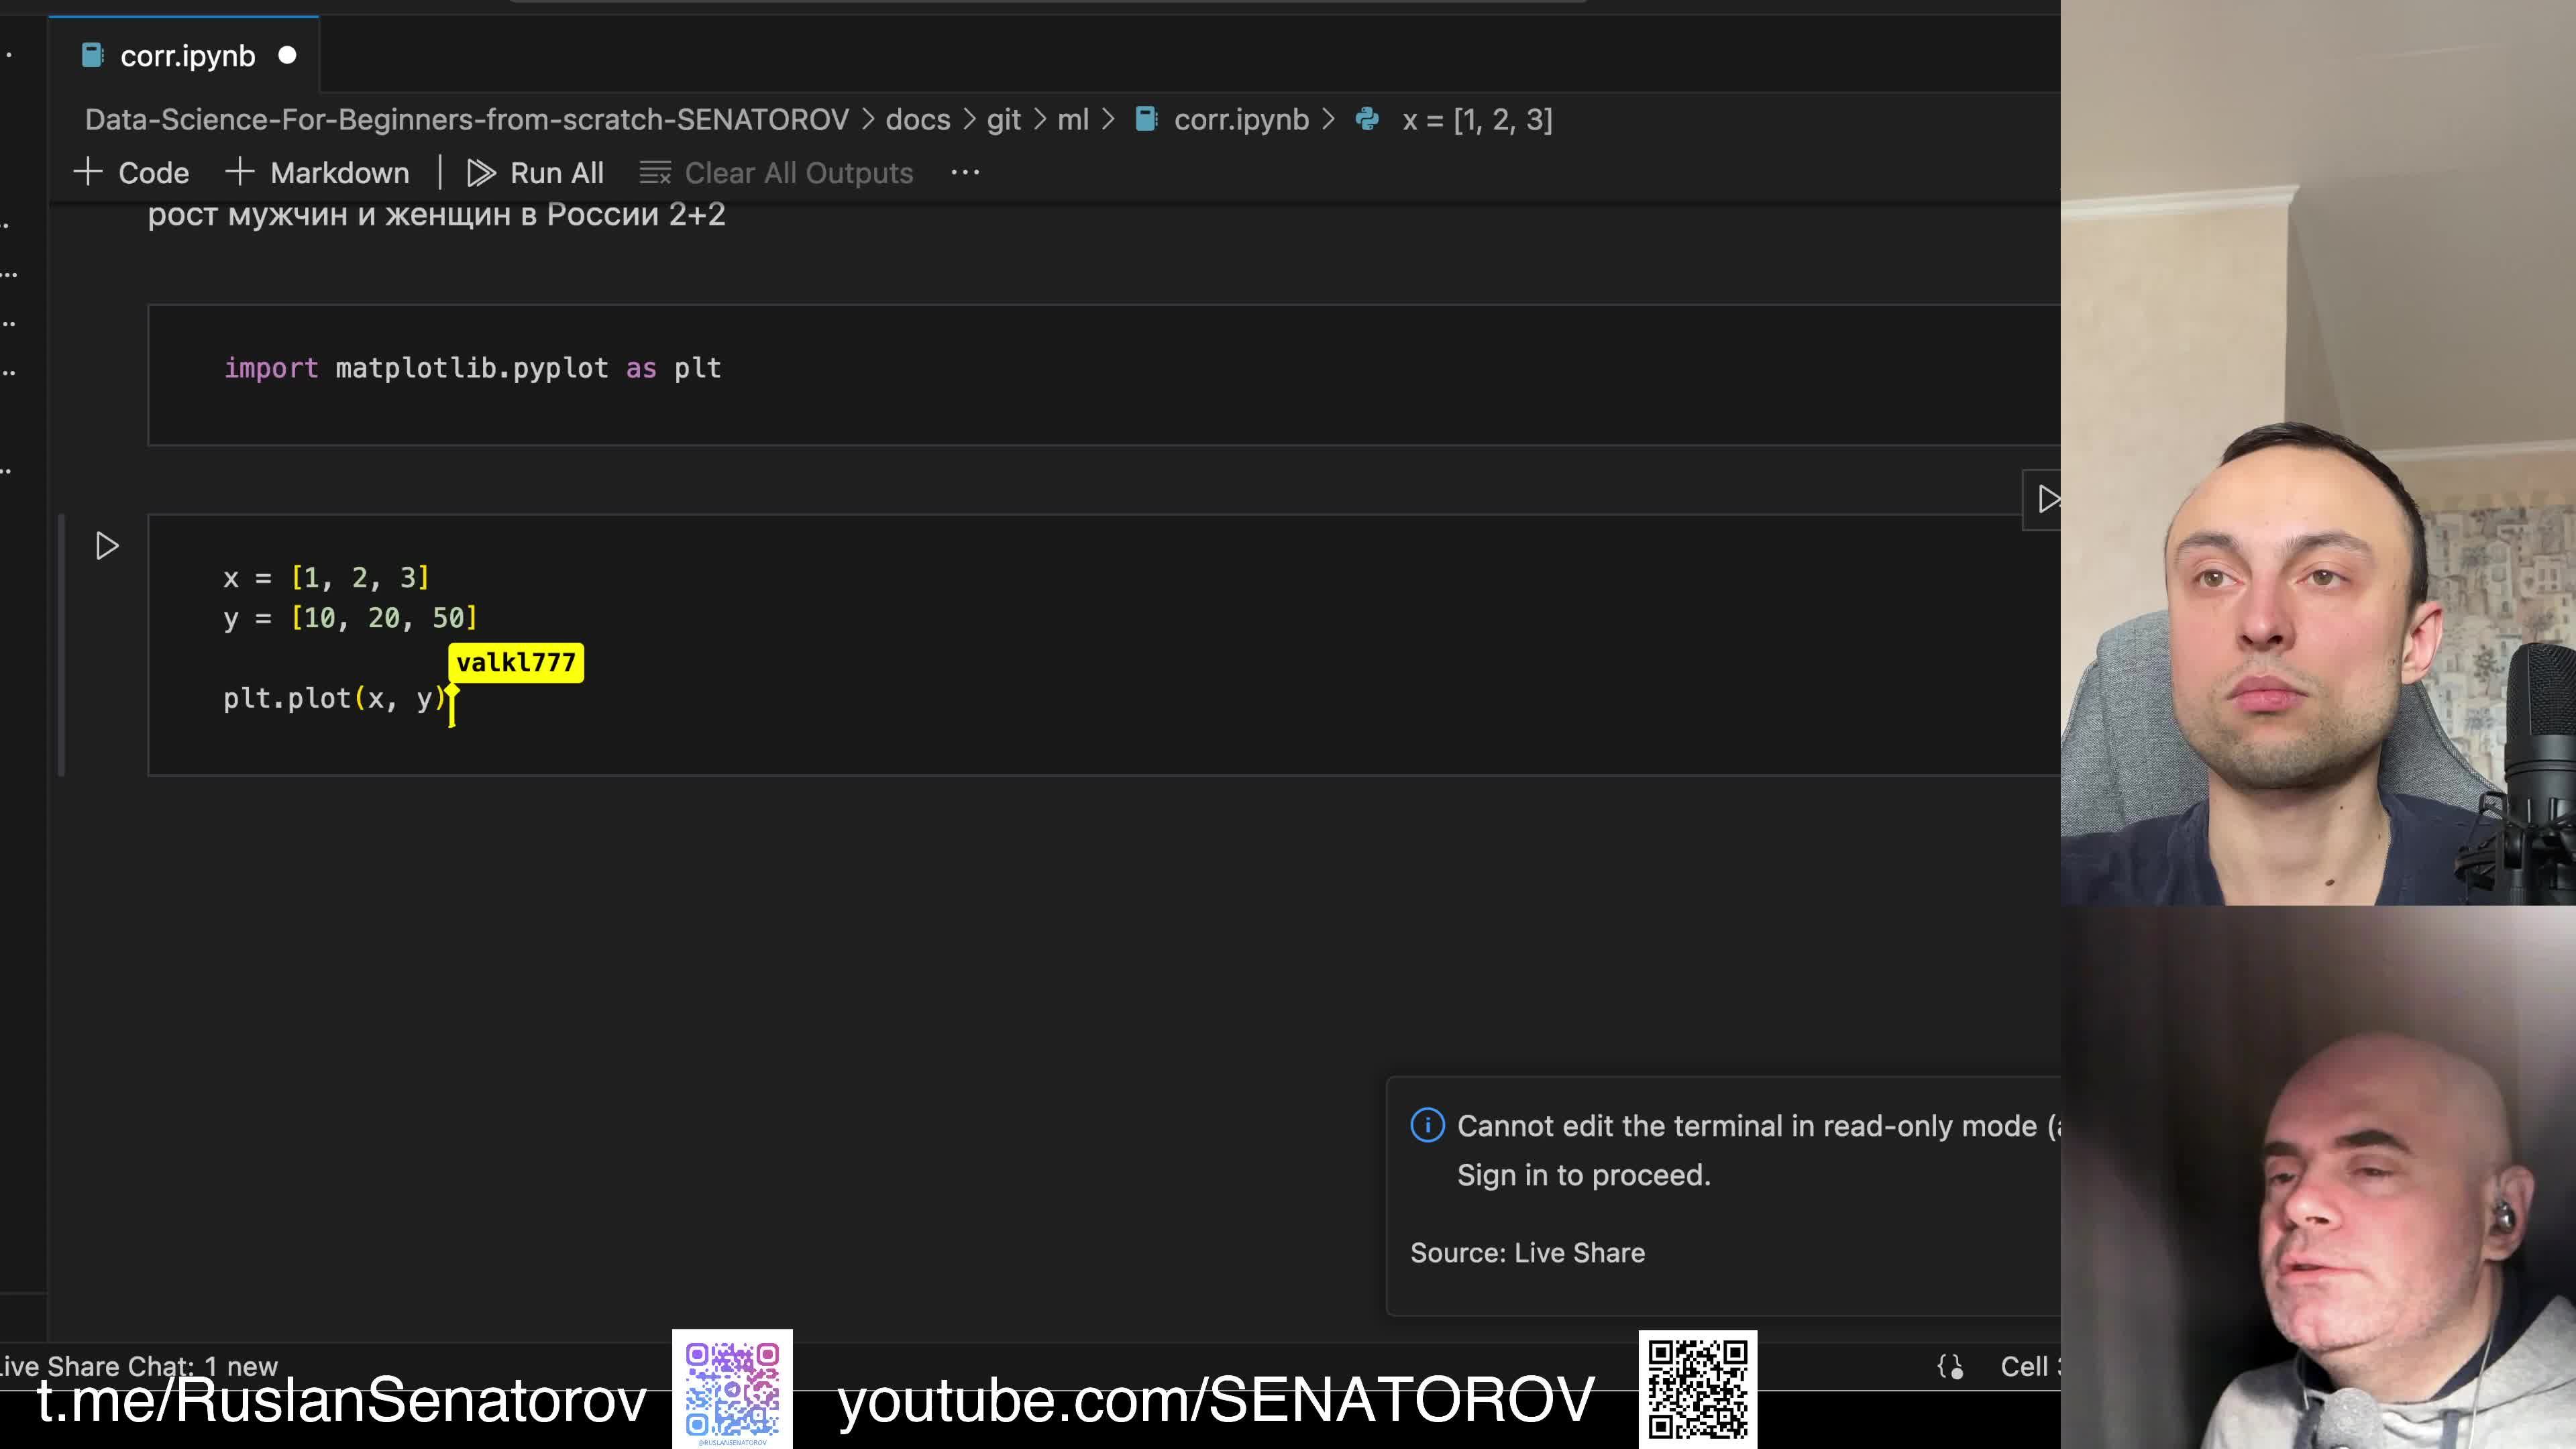Click the black YouTube QR code
Viewport: 2576px width, 1449px height.
(x=1697, y=1389)
